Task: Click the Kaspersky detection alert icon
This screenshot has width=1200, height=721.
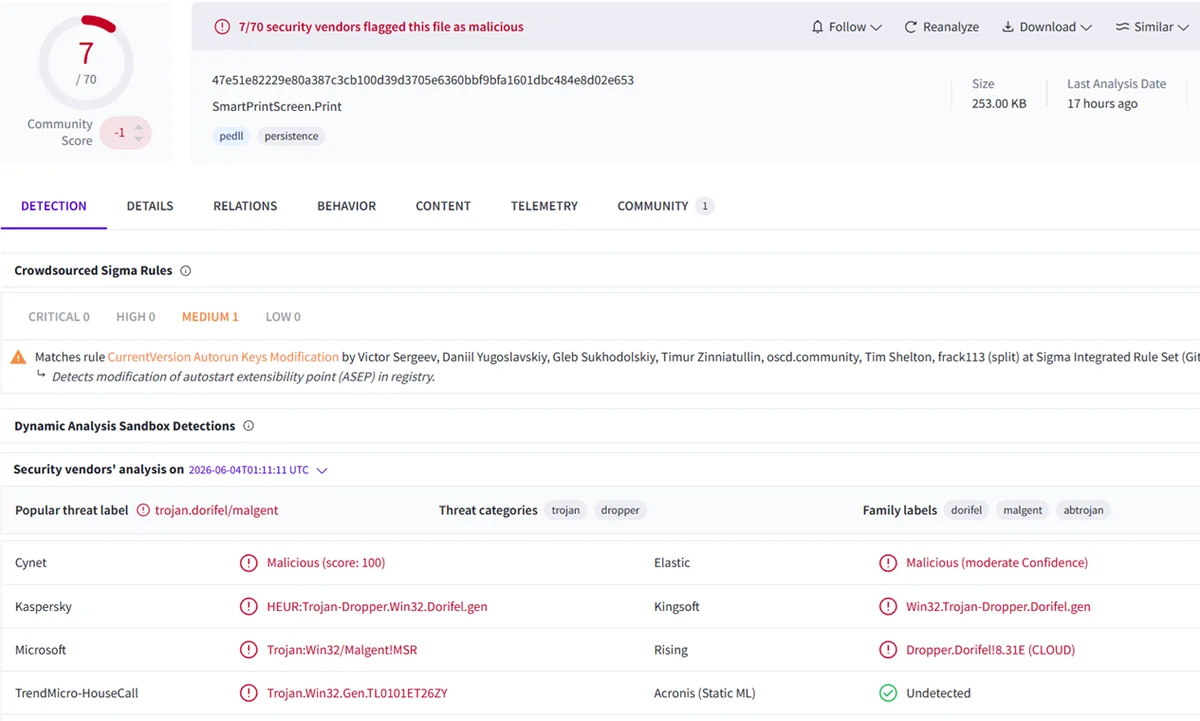Action: tap(249, 606)
